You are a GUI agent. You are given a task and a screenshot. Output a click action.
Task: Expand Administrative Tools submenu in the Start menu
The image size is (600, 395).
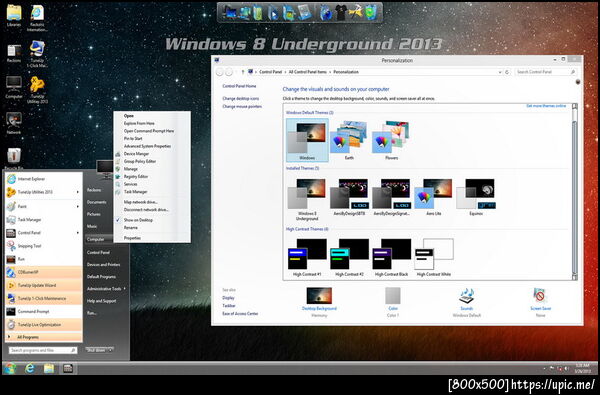click(x=125, y=289)
